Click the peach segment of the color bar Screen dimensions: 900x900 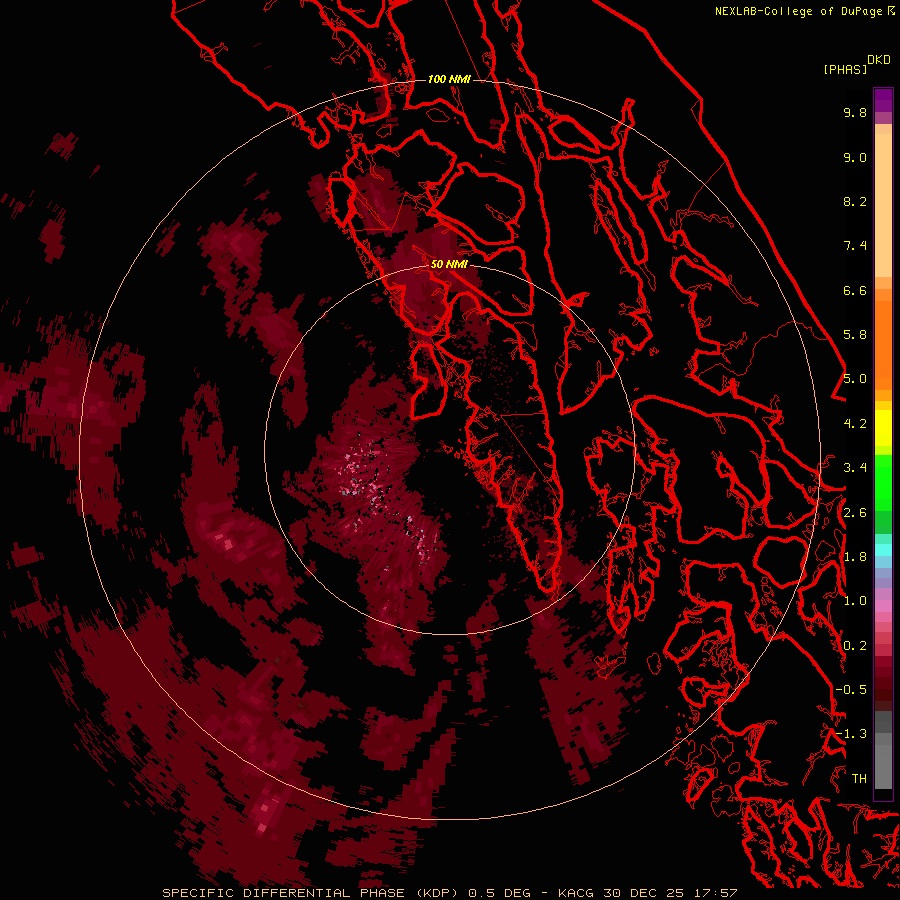click(883, 205)
